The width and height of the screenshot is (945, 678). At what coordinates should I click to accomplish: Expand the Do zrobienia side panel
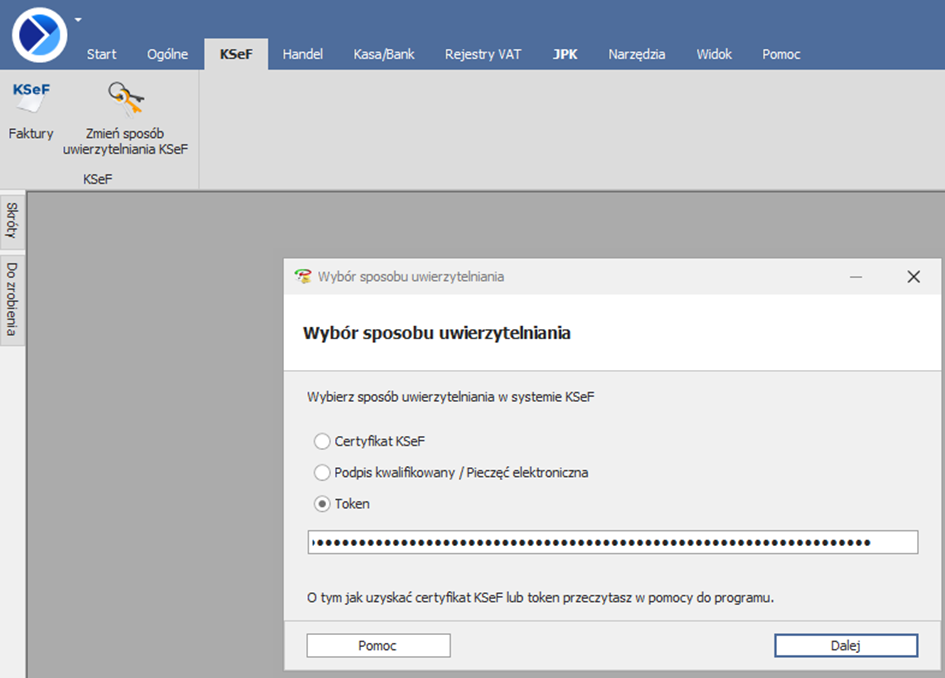pyautogui.click(x=12, y=298)
